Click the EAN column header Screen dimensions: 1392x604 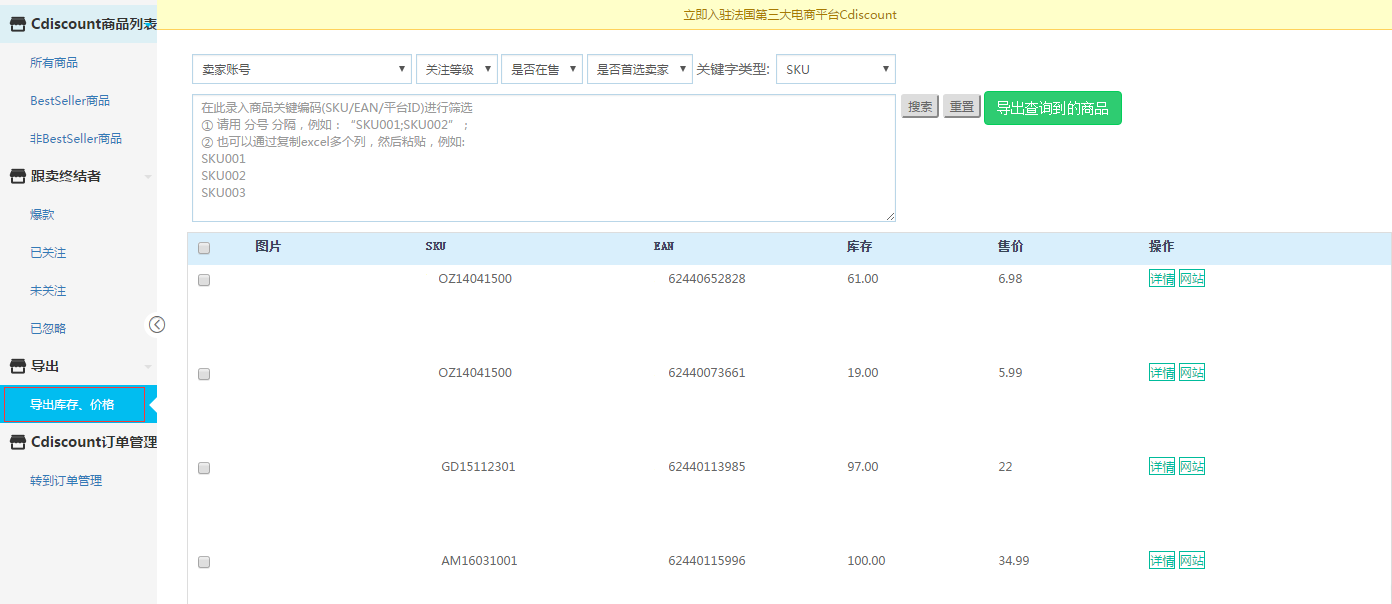pos(664,246)
